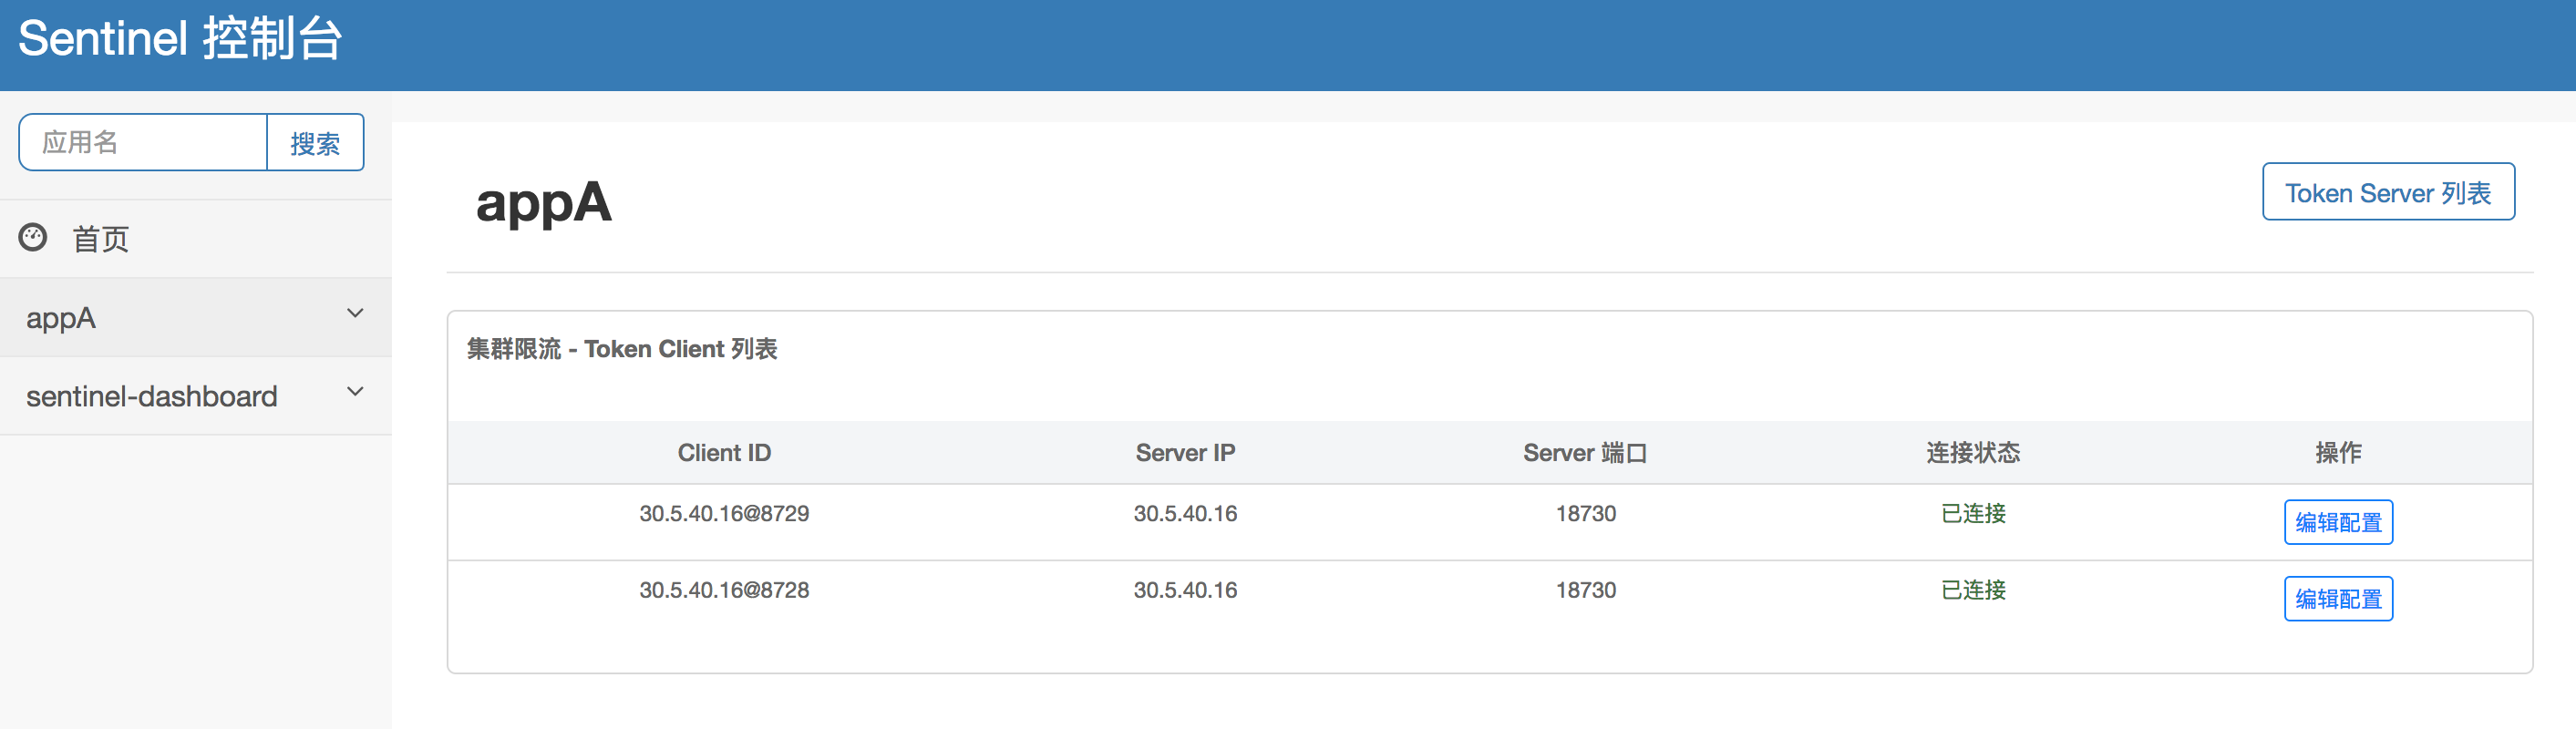Viewport: 2576px width, 729px height.
Task: Click Server IP in the 30.5.40.16@8728 row
Action: [1185, 590]
